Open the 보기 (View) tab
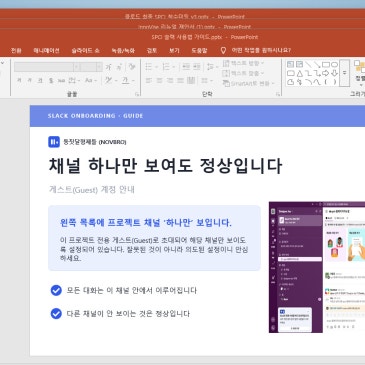This screenshot has height=365, width=365. (x=174, y=51)
